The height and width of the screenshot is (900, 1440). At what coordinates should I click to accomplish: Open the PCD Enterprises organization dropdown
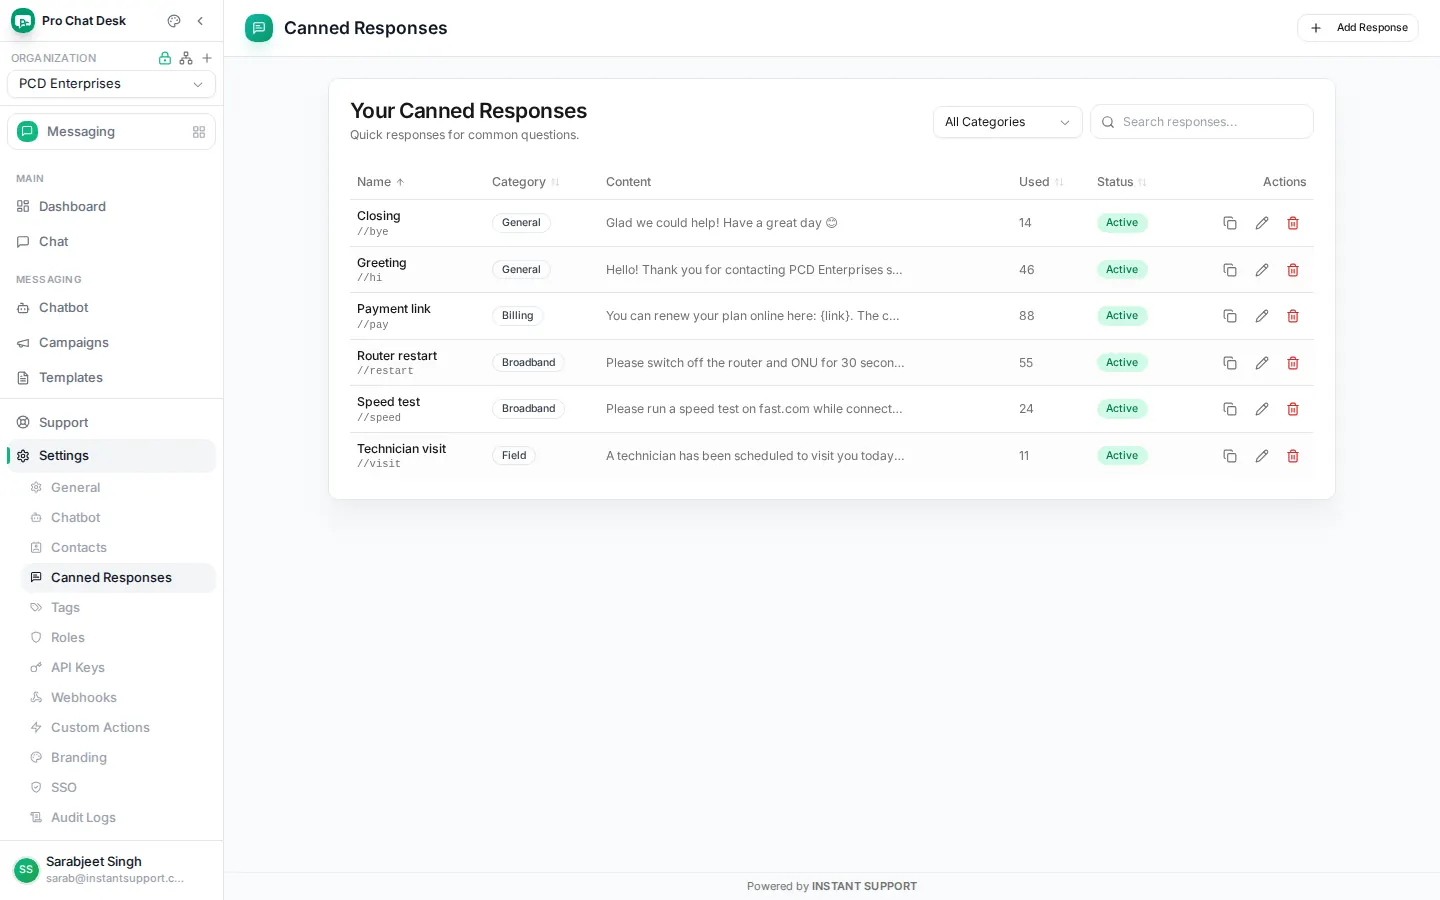[x=111, y=84]
